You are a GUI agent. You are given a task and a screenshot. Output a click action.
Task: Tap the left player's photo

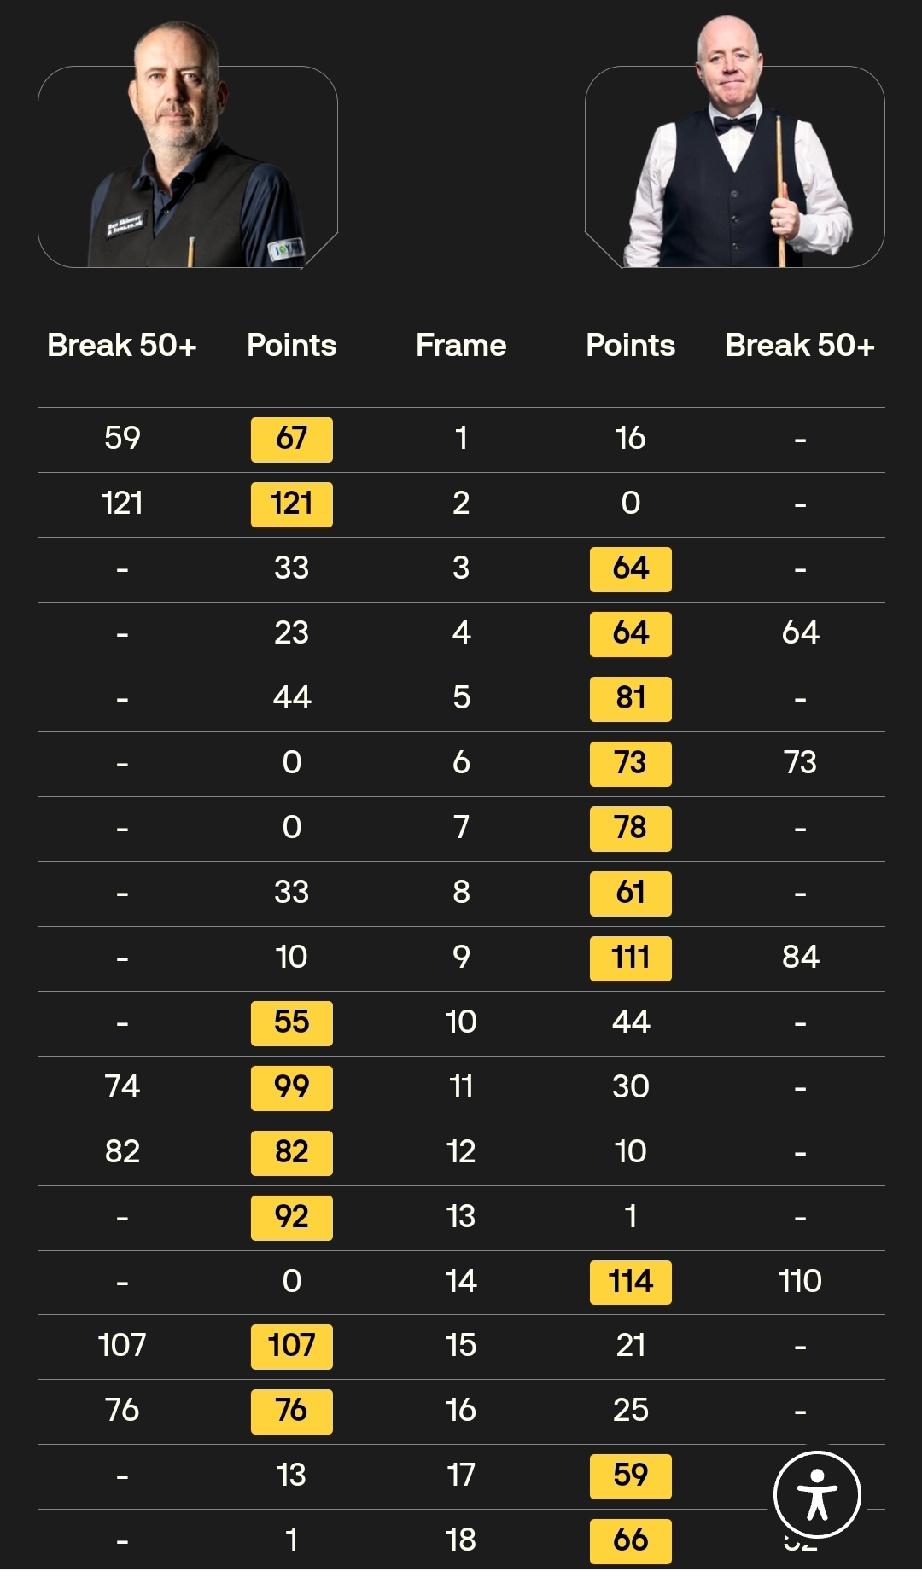pyautogui.click(x=188, y=145)
